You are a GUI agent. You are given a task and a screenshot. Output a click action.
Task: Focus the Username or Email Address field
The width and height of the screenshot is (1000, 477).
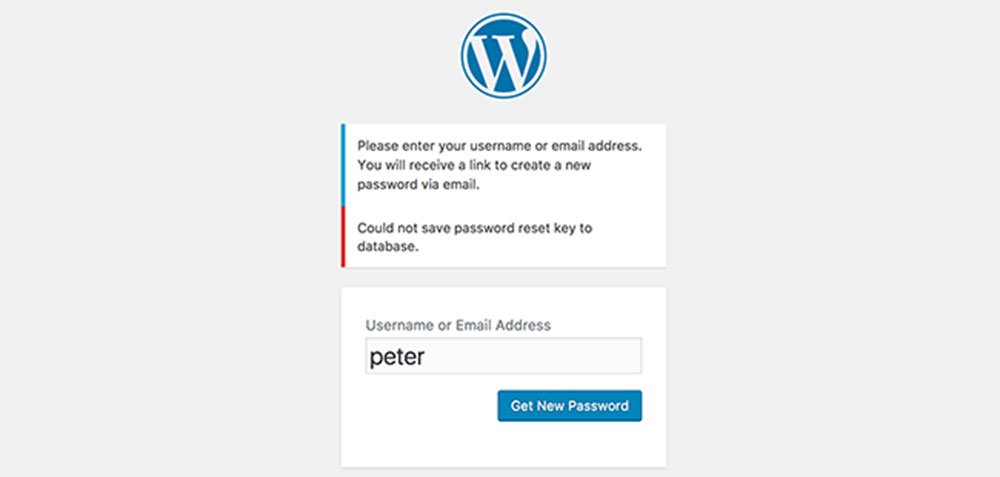pos(503,356)
